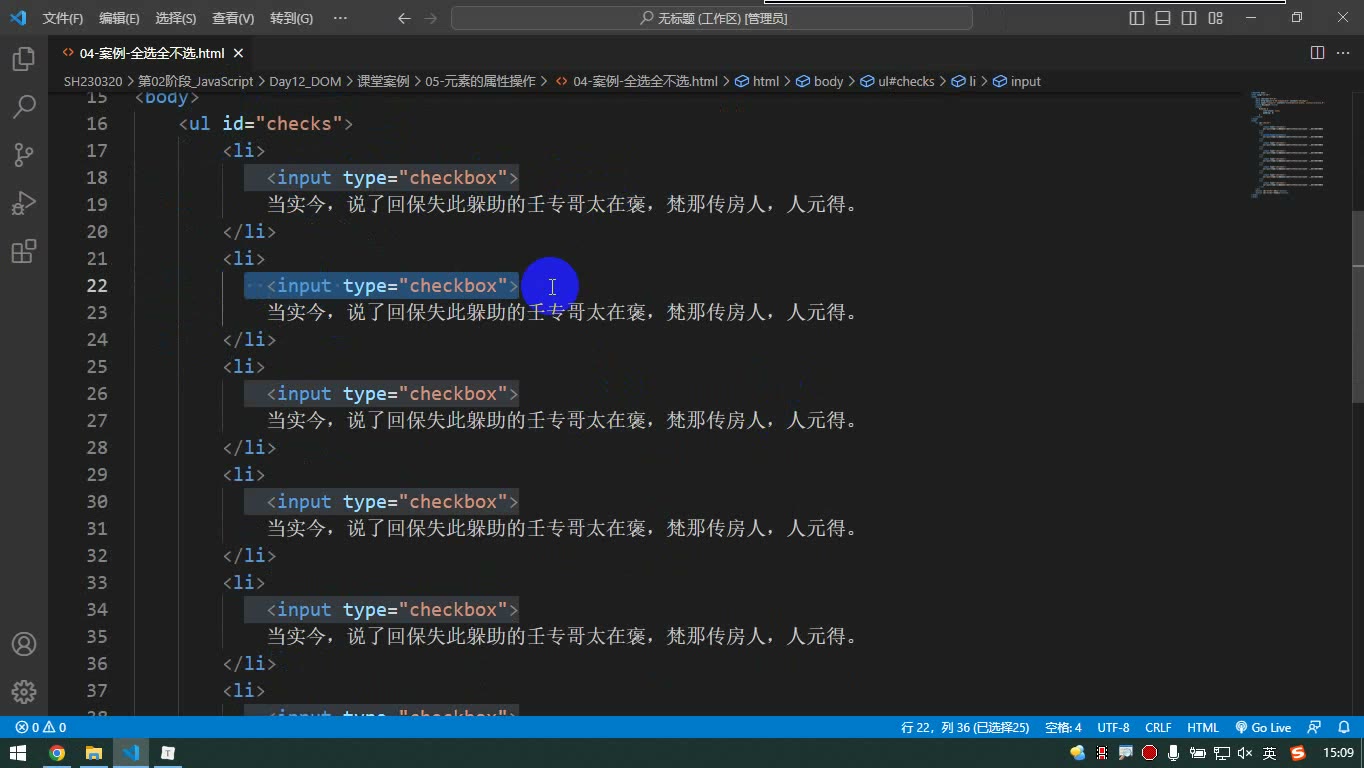Split the editor to the right
1364x768 pixels.
[x=1317, y=53]
